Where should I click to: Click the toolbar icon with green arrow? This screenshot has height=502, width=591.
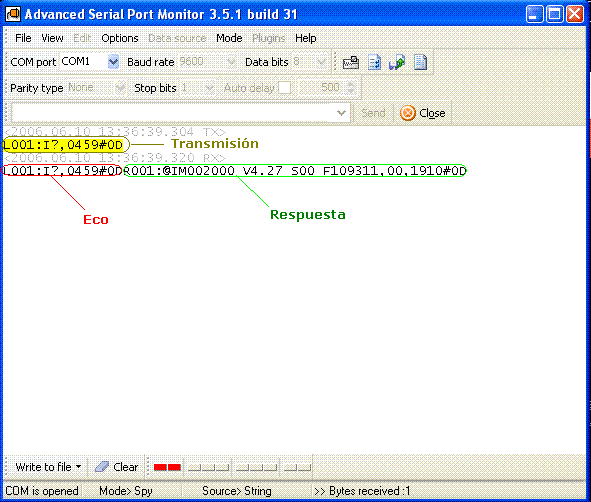[x=397, y=62]
